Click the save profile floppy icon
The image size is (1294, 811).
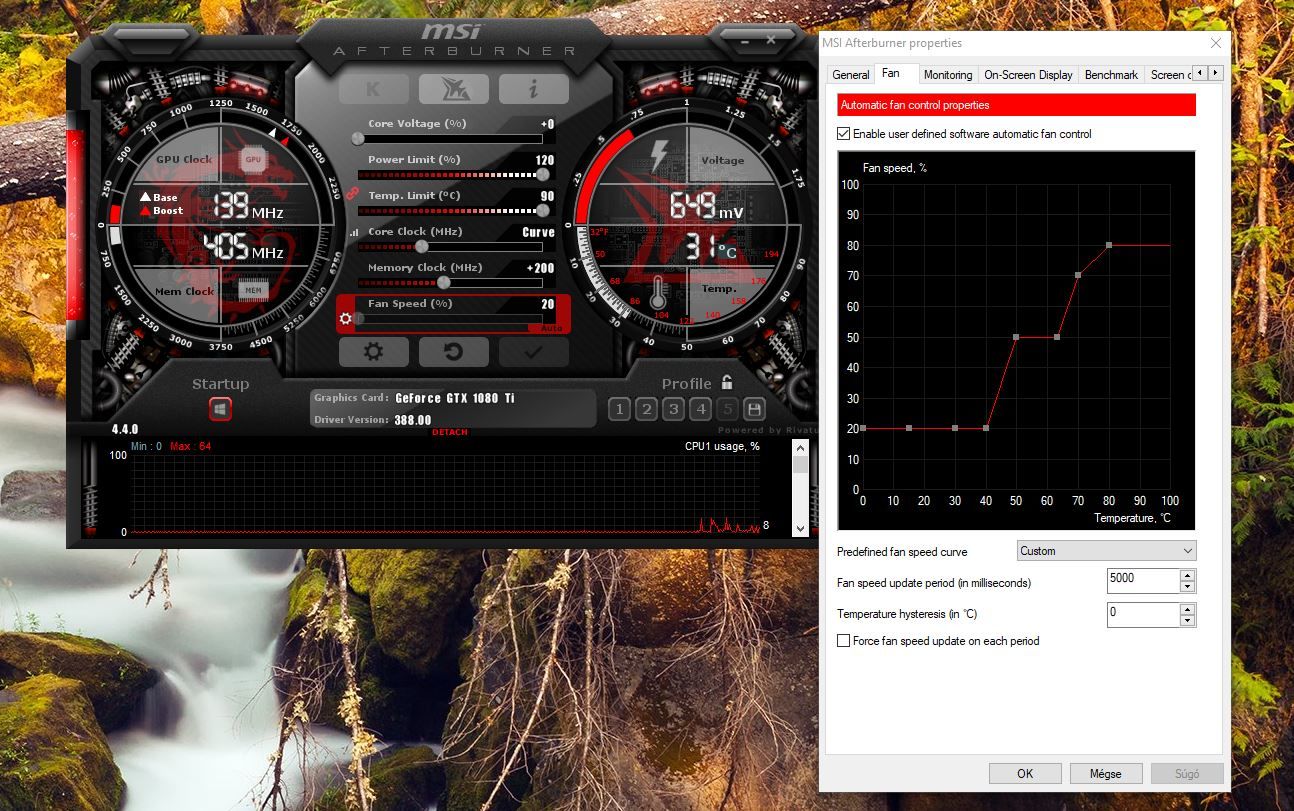pyautogui.click(x=754, y=409)
